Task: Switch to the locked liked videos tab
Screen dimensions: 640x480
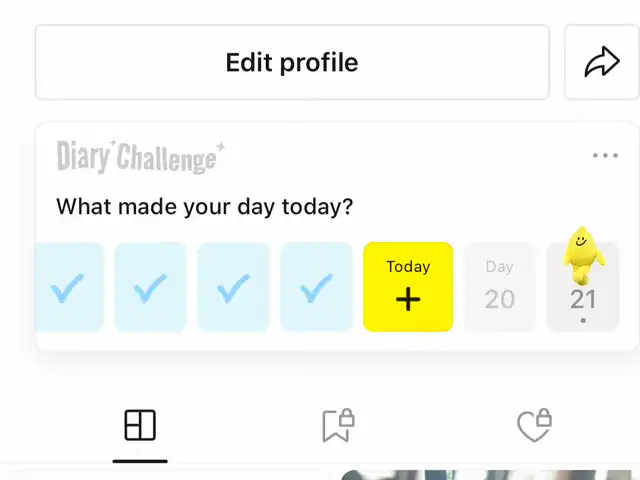Action: point(534,425)
